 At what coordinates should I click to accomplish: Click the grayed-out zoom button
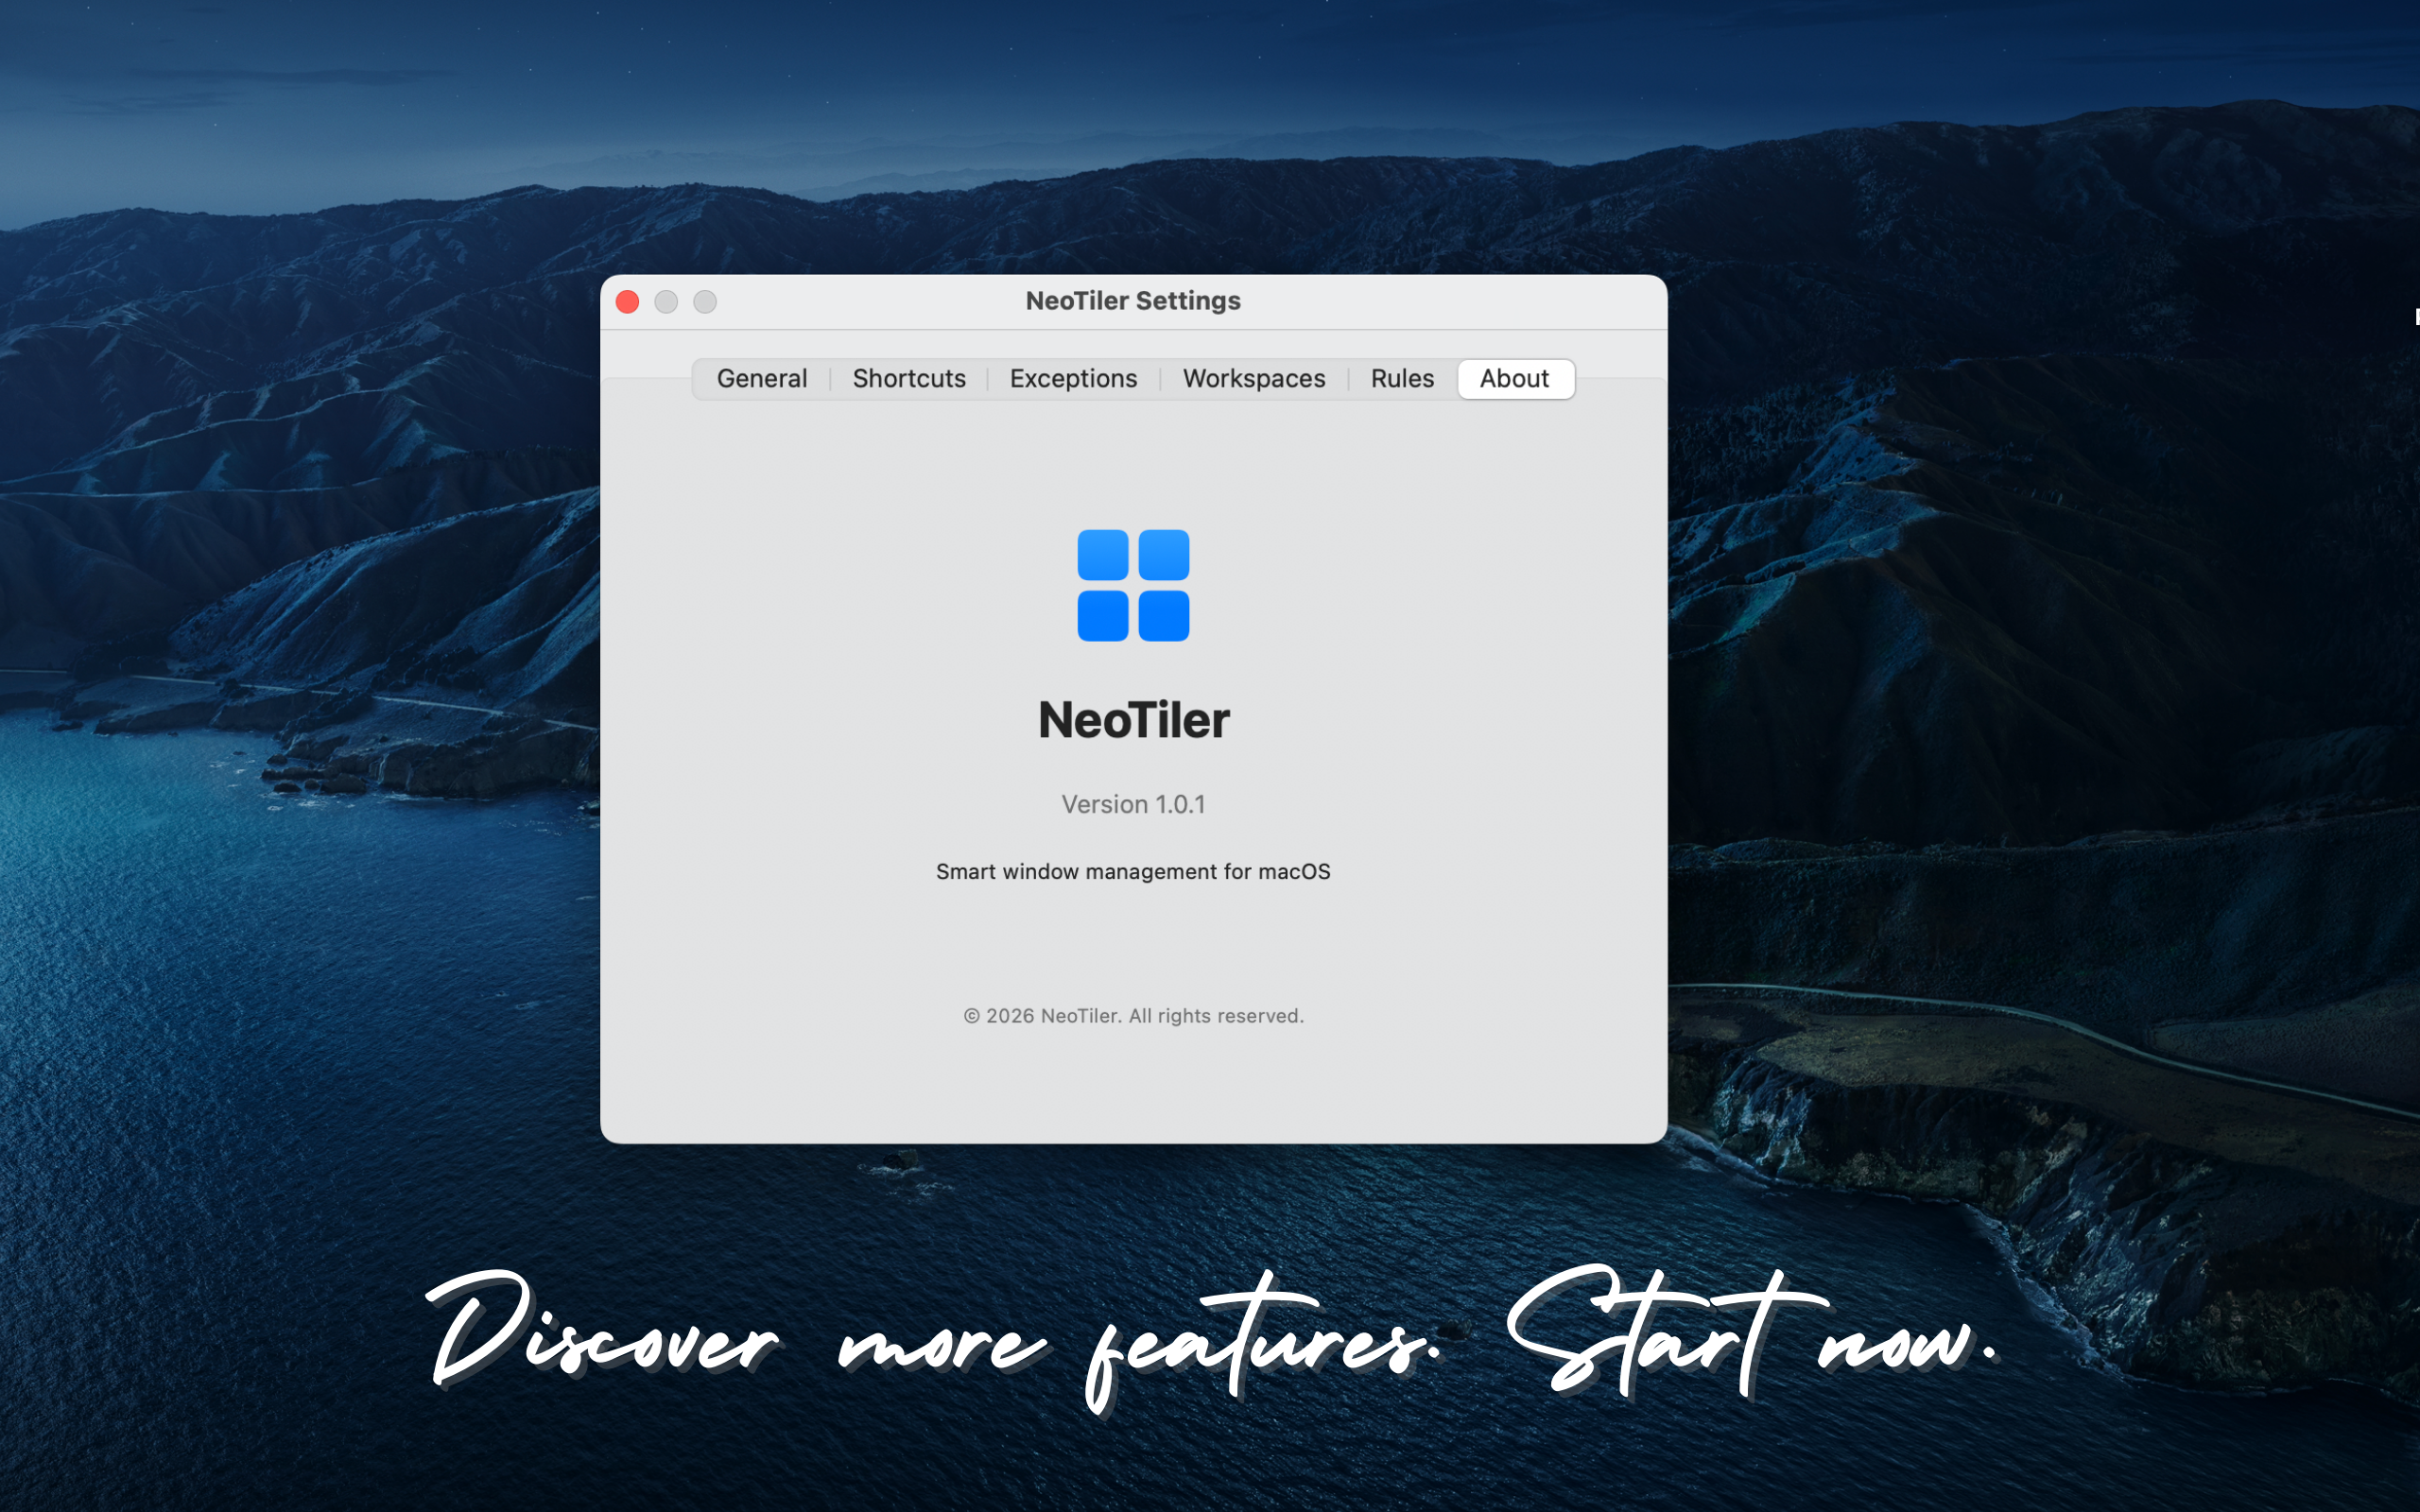(x=705, y=301)
